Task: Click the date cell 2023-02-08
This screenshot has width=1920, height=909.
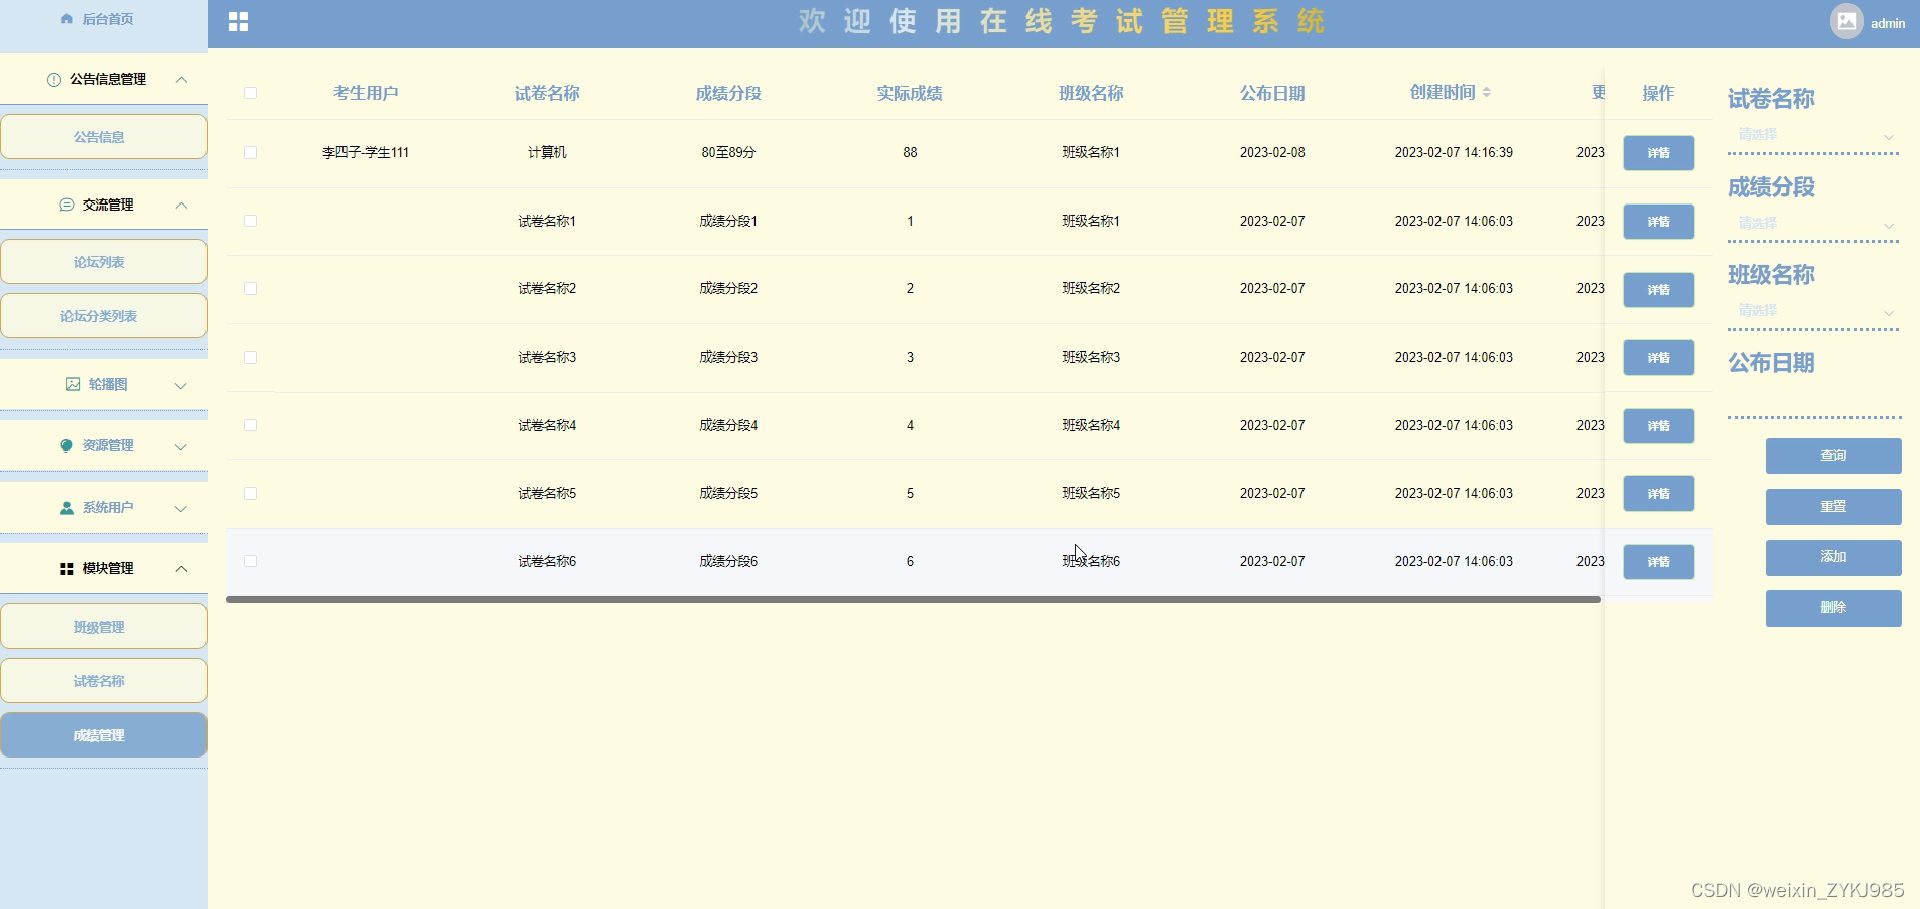Action: pyautogui.click(x=1273, y=153)
